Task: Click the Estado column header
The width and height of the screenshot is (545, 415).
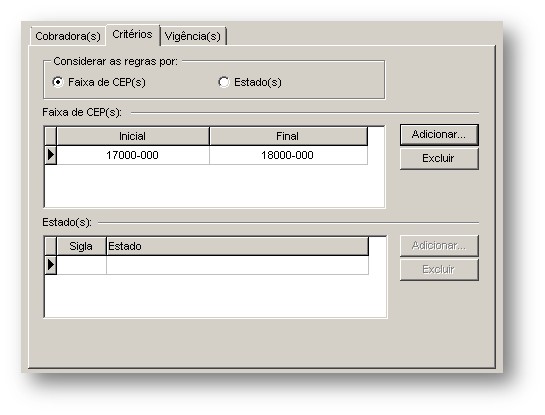Action: [237, 246]
